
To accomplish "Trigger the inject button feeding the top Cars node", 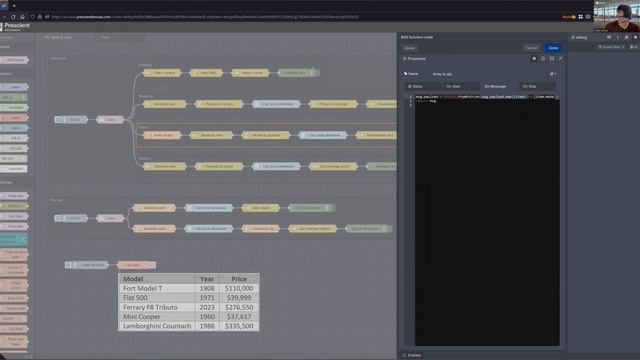I will (x=58, y=120).
